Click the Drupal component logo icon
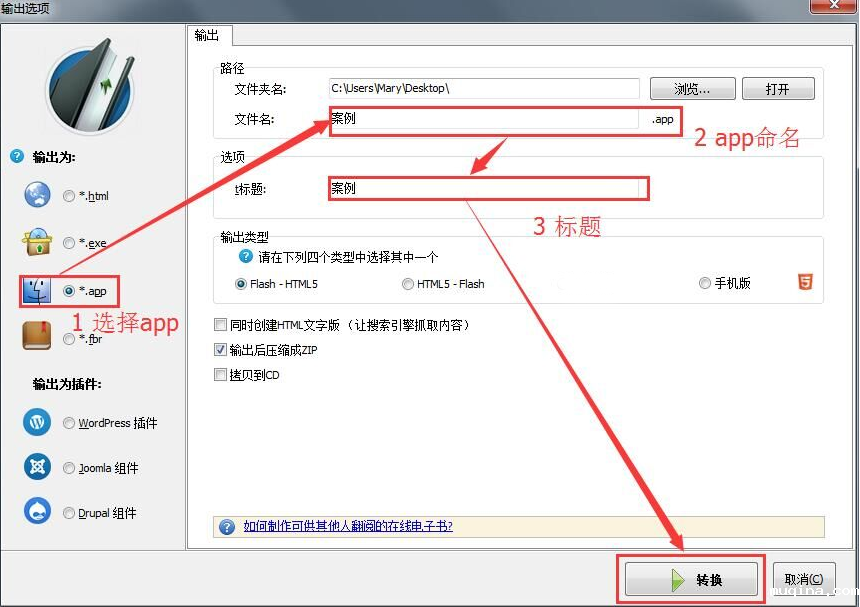The width and height of the screenshot is (860, 607). [37, 512]
